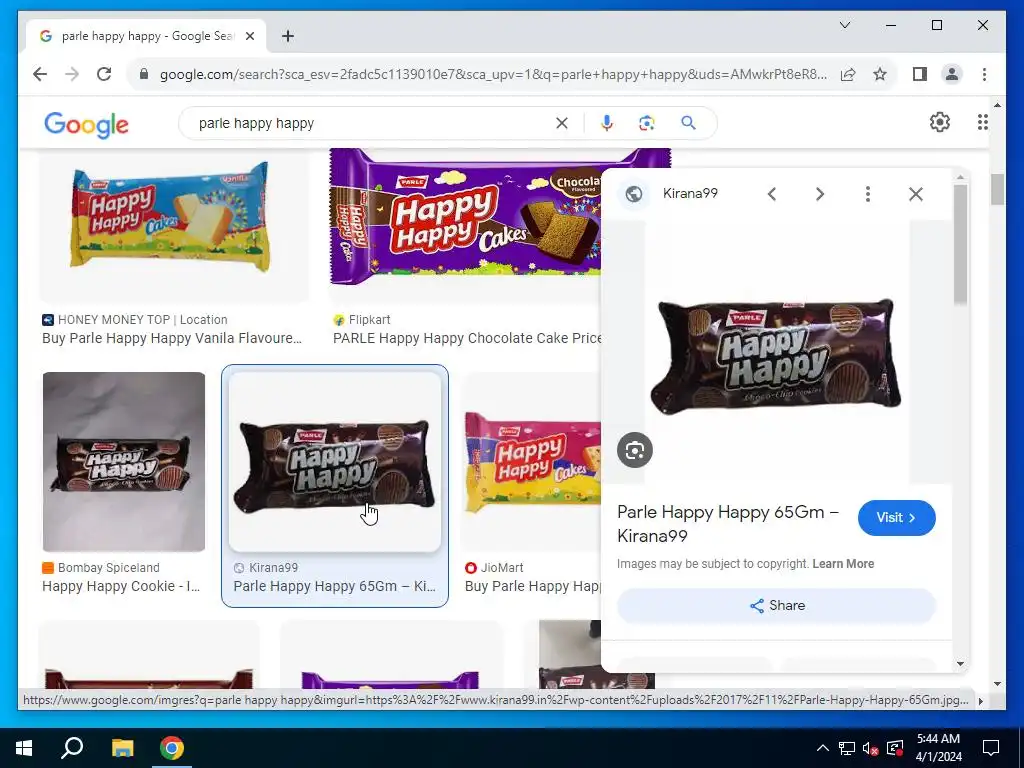
Task: Click the preview panel scrollbar thumb
Action: [960, 245]
